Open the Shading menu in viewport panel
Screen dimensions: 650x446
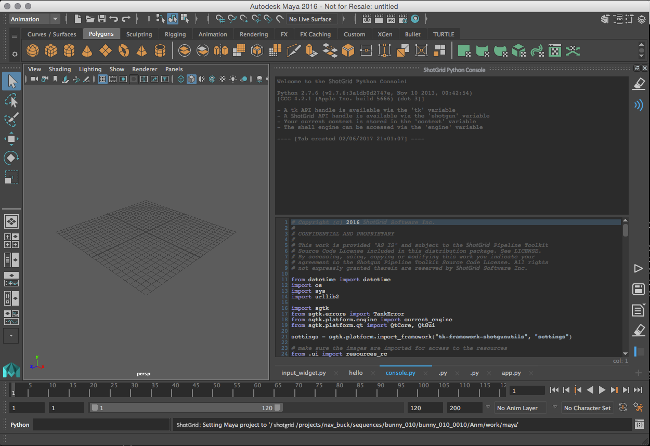click(x=61, y=69)
